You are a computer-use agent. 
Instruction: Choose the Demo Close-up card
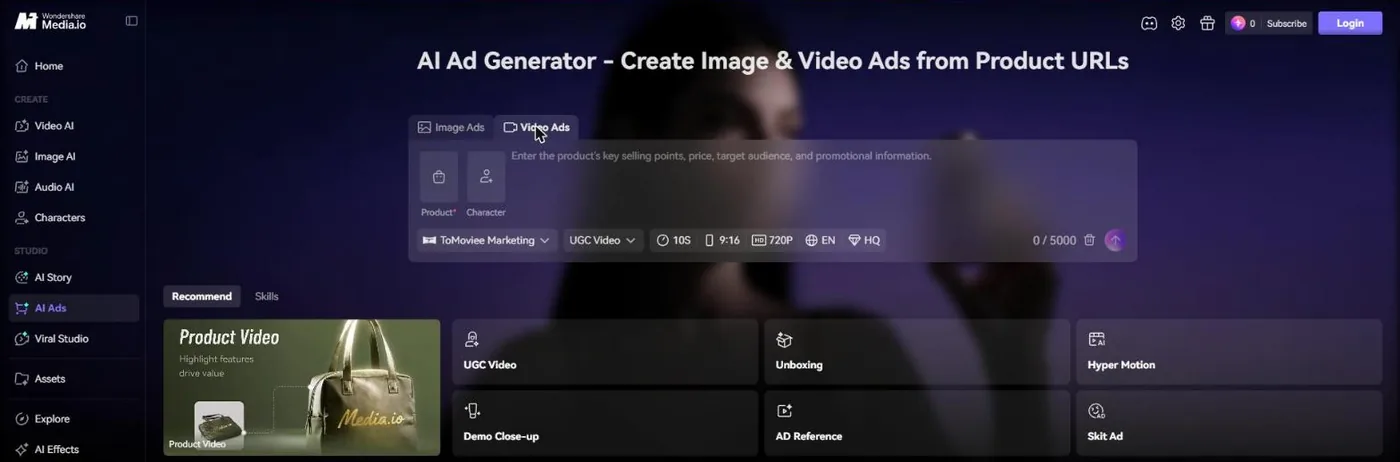604,423
